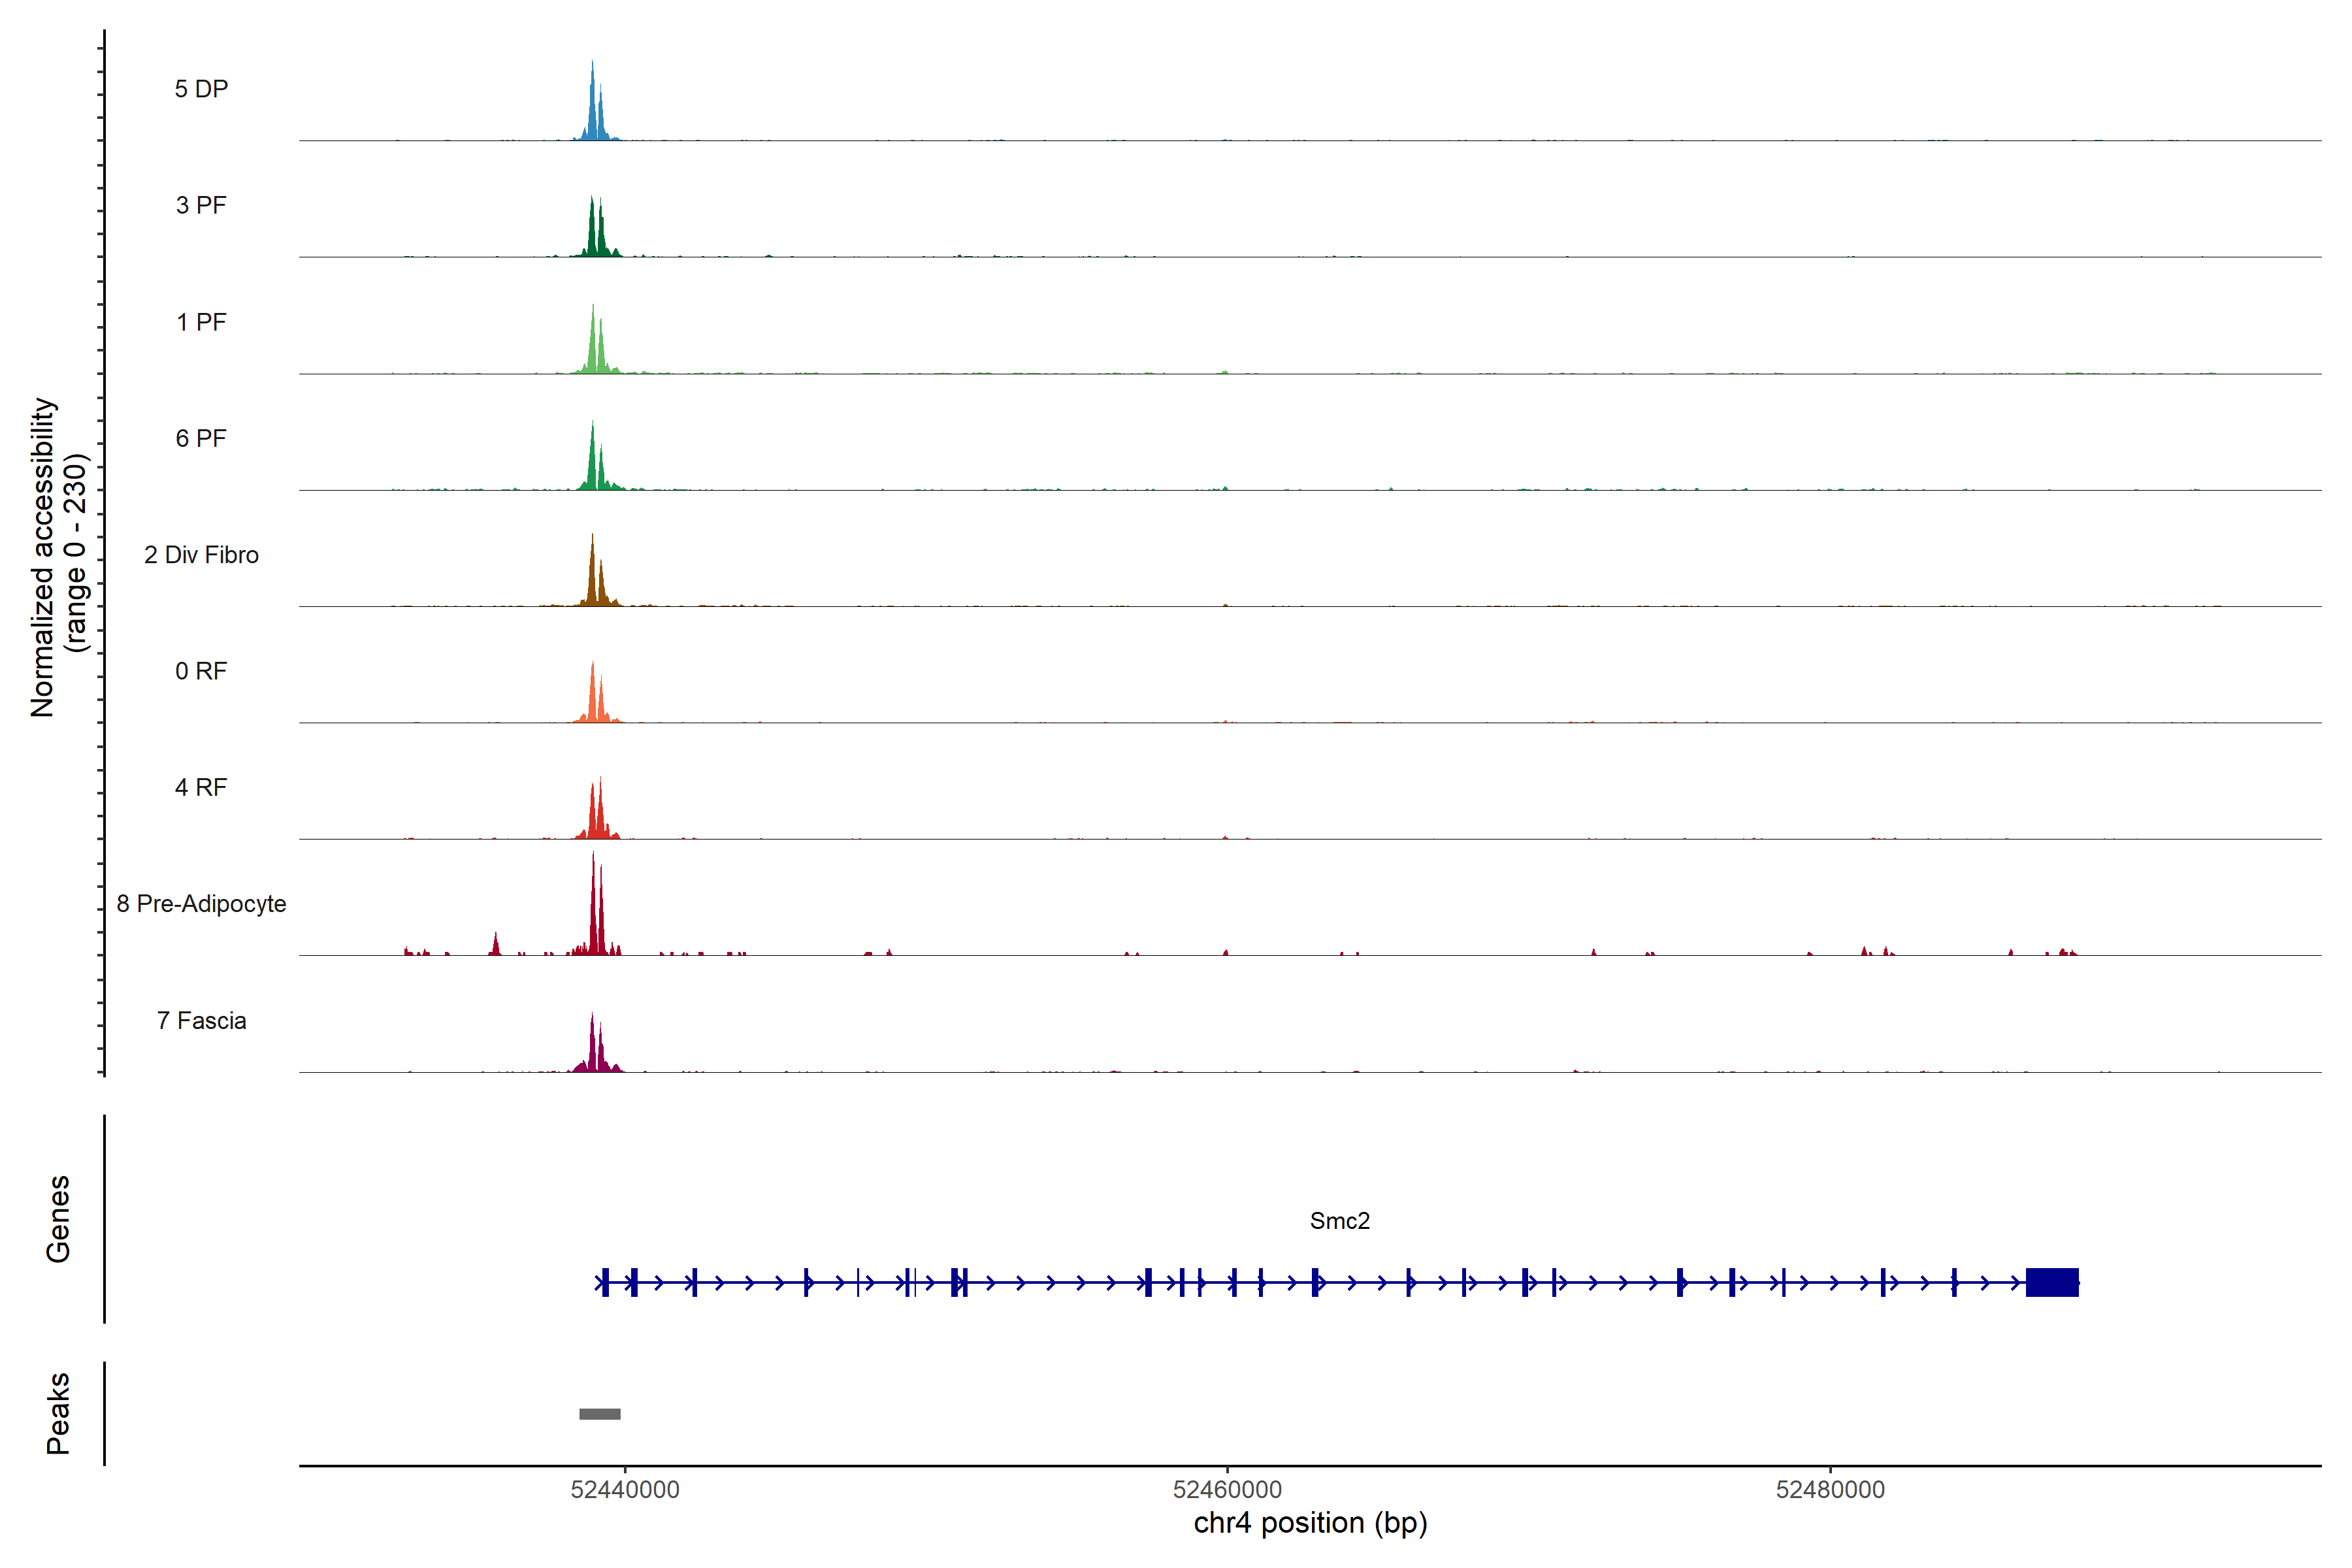Image resolution: width=2352 pixels, height=1568 pixels.
Task: Click the 2 Div Fibro label
Action: [201, 555]
